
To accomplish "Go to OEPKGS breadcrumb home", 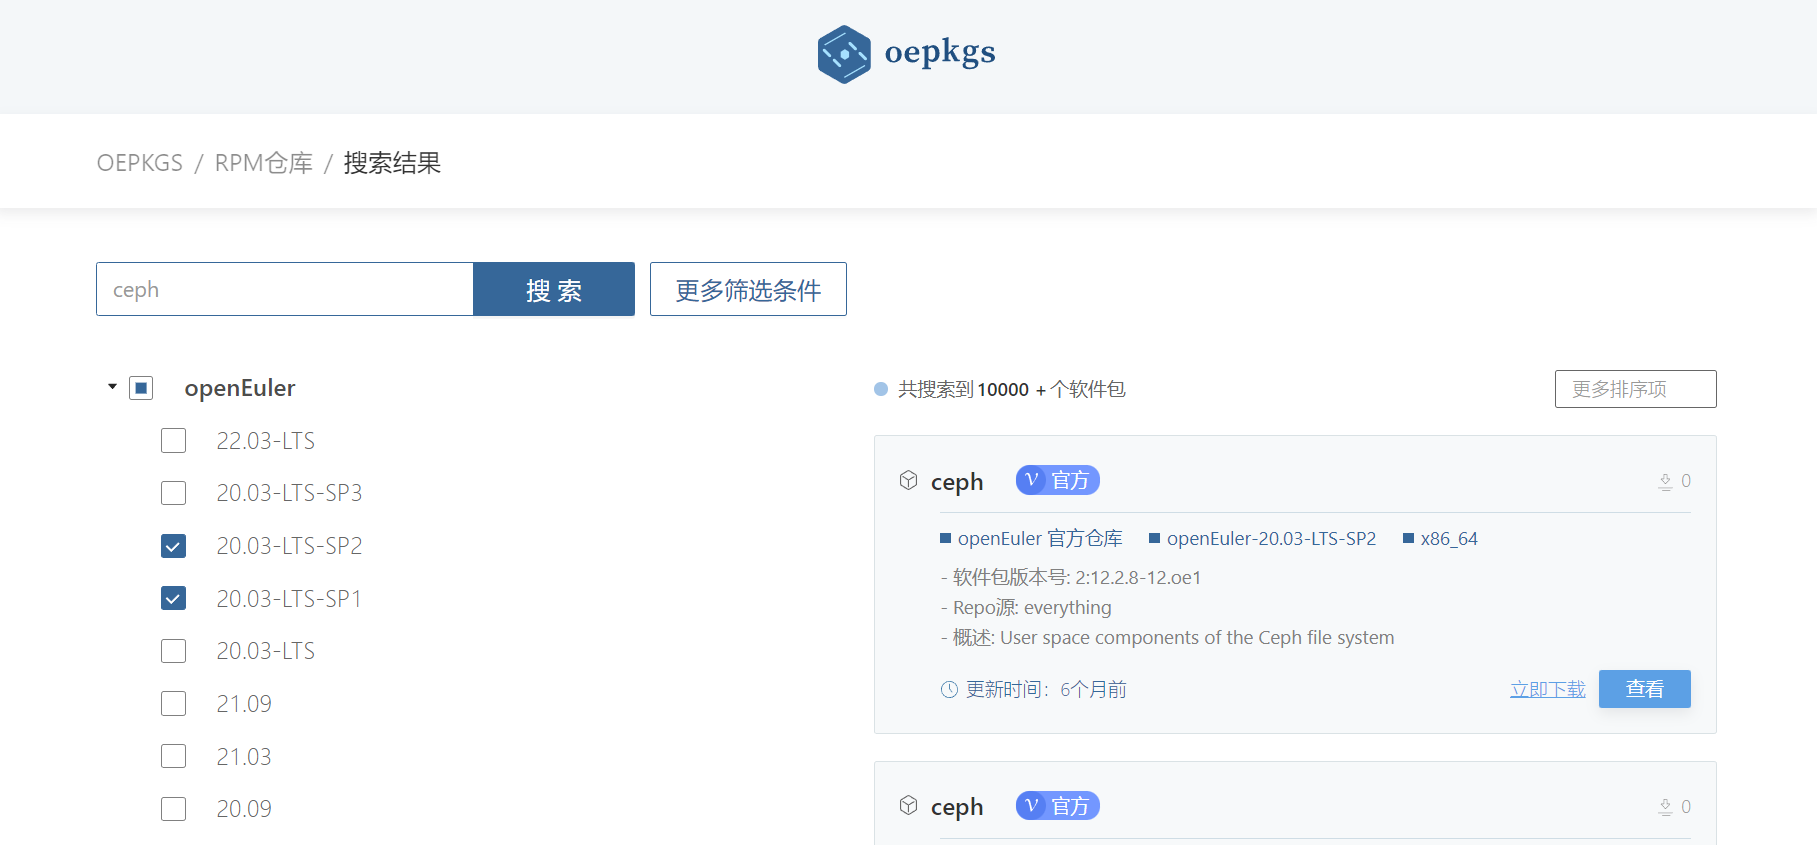I will 140,163.
